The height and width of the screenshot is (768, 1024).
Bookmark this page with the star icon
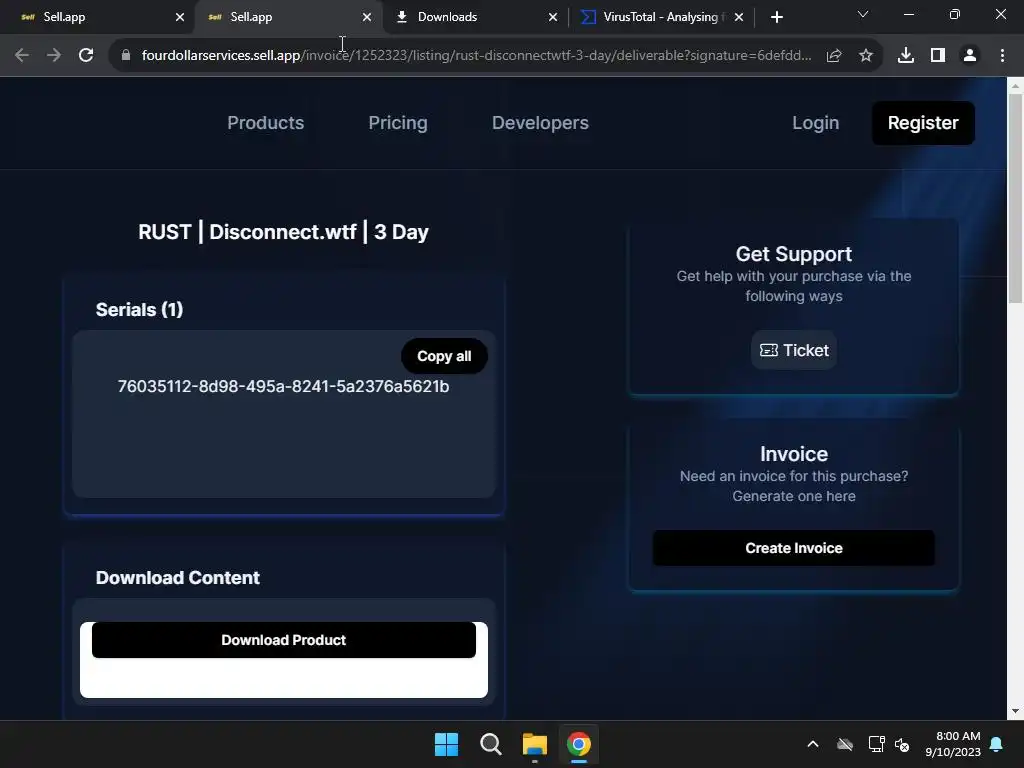pos(866,56)
